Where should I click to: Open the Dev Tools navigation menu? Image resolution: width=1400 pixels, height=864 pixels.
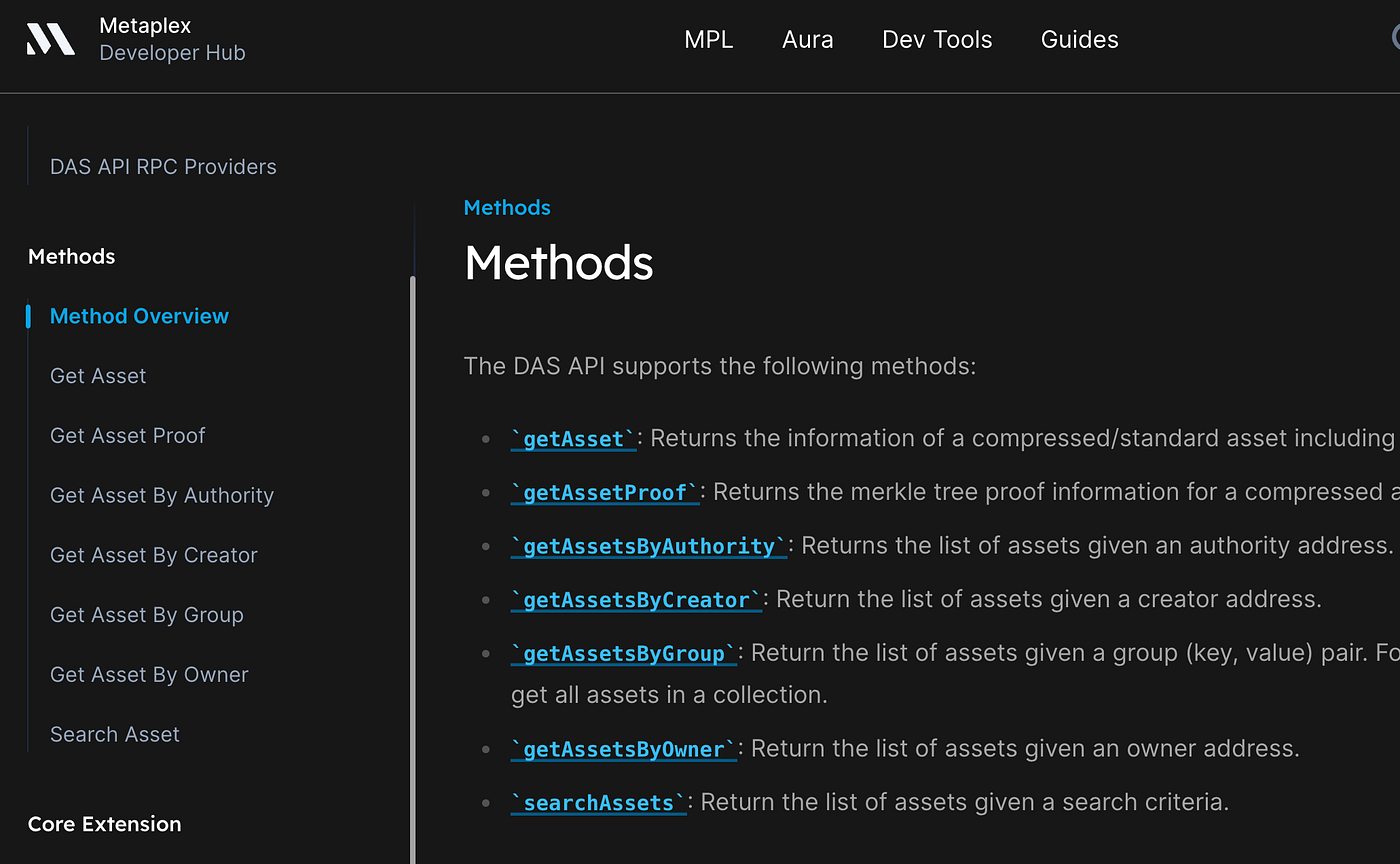click(x=937, y=40)
